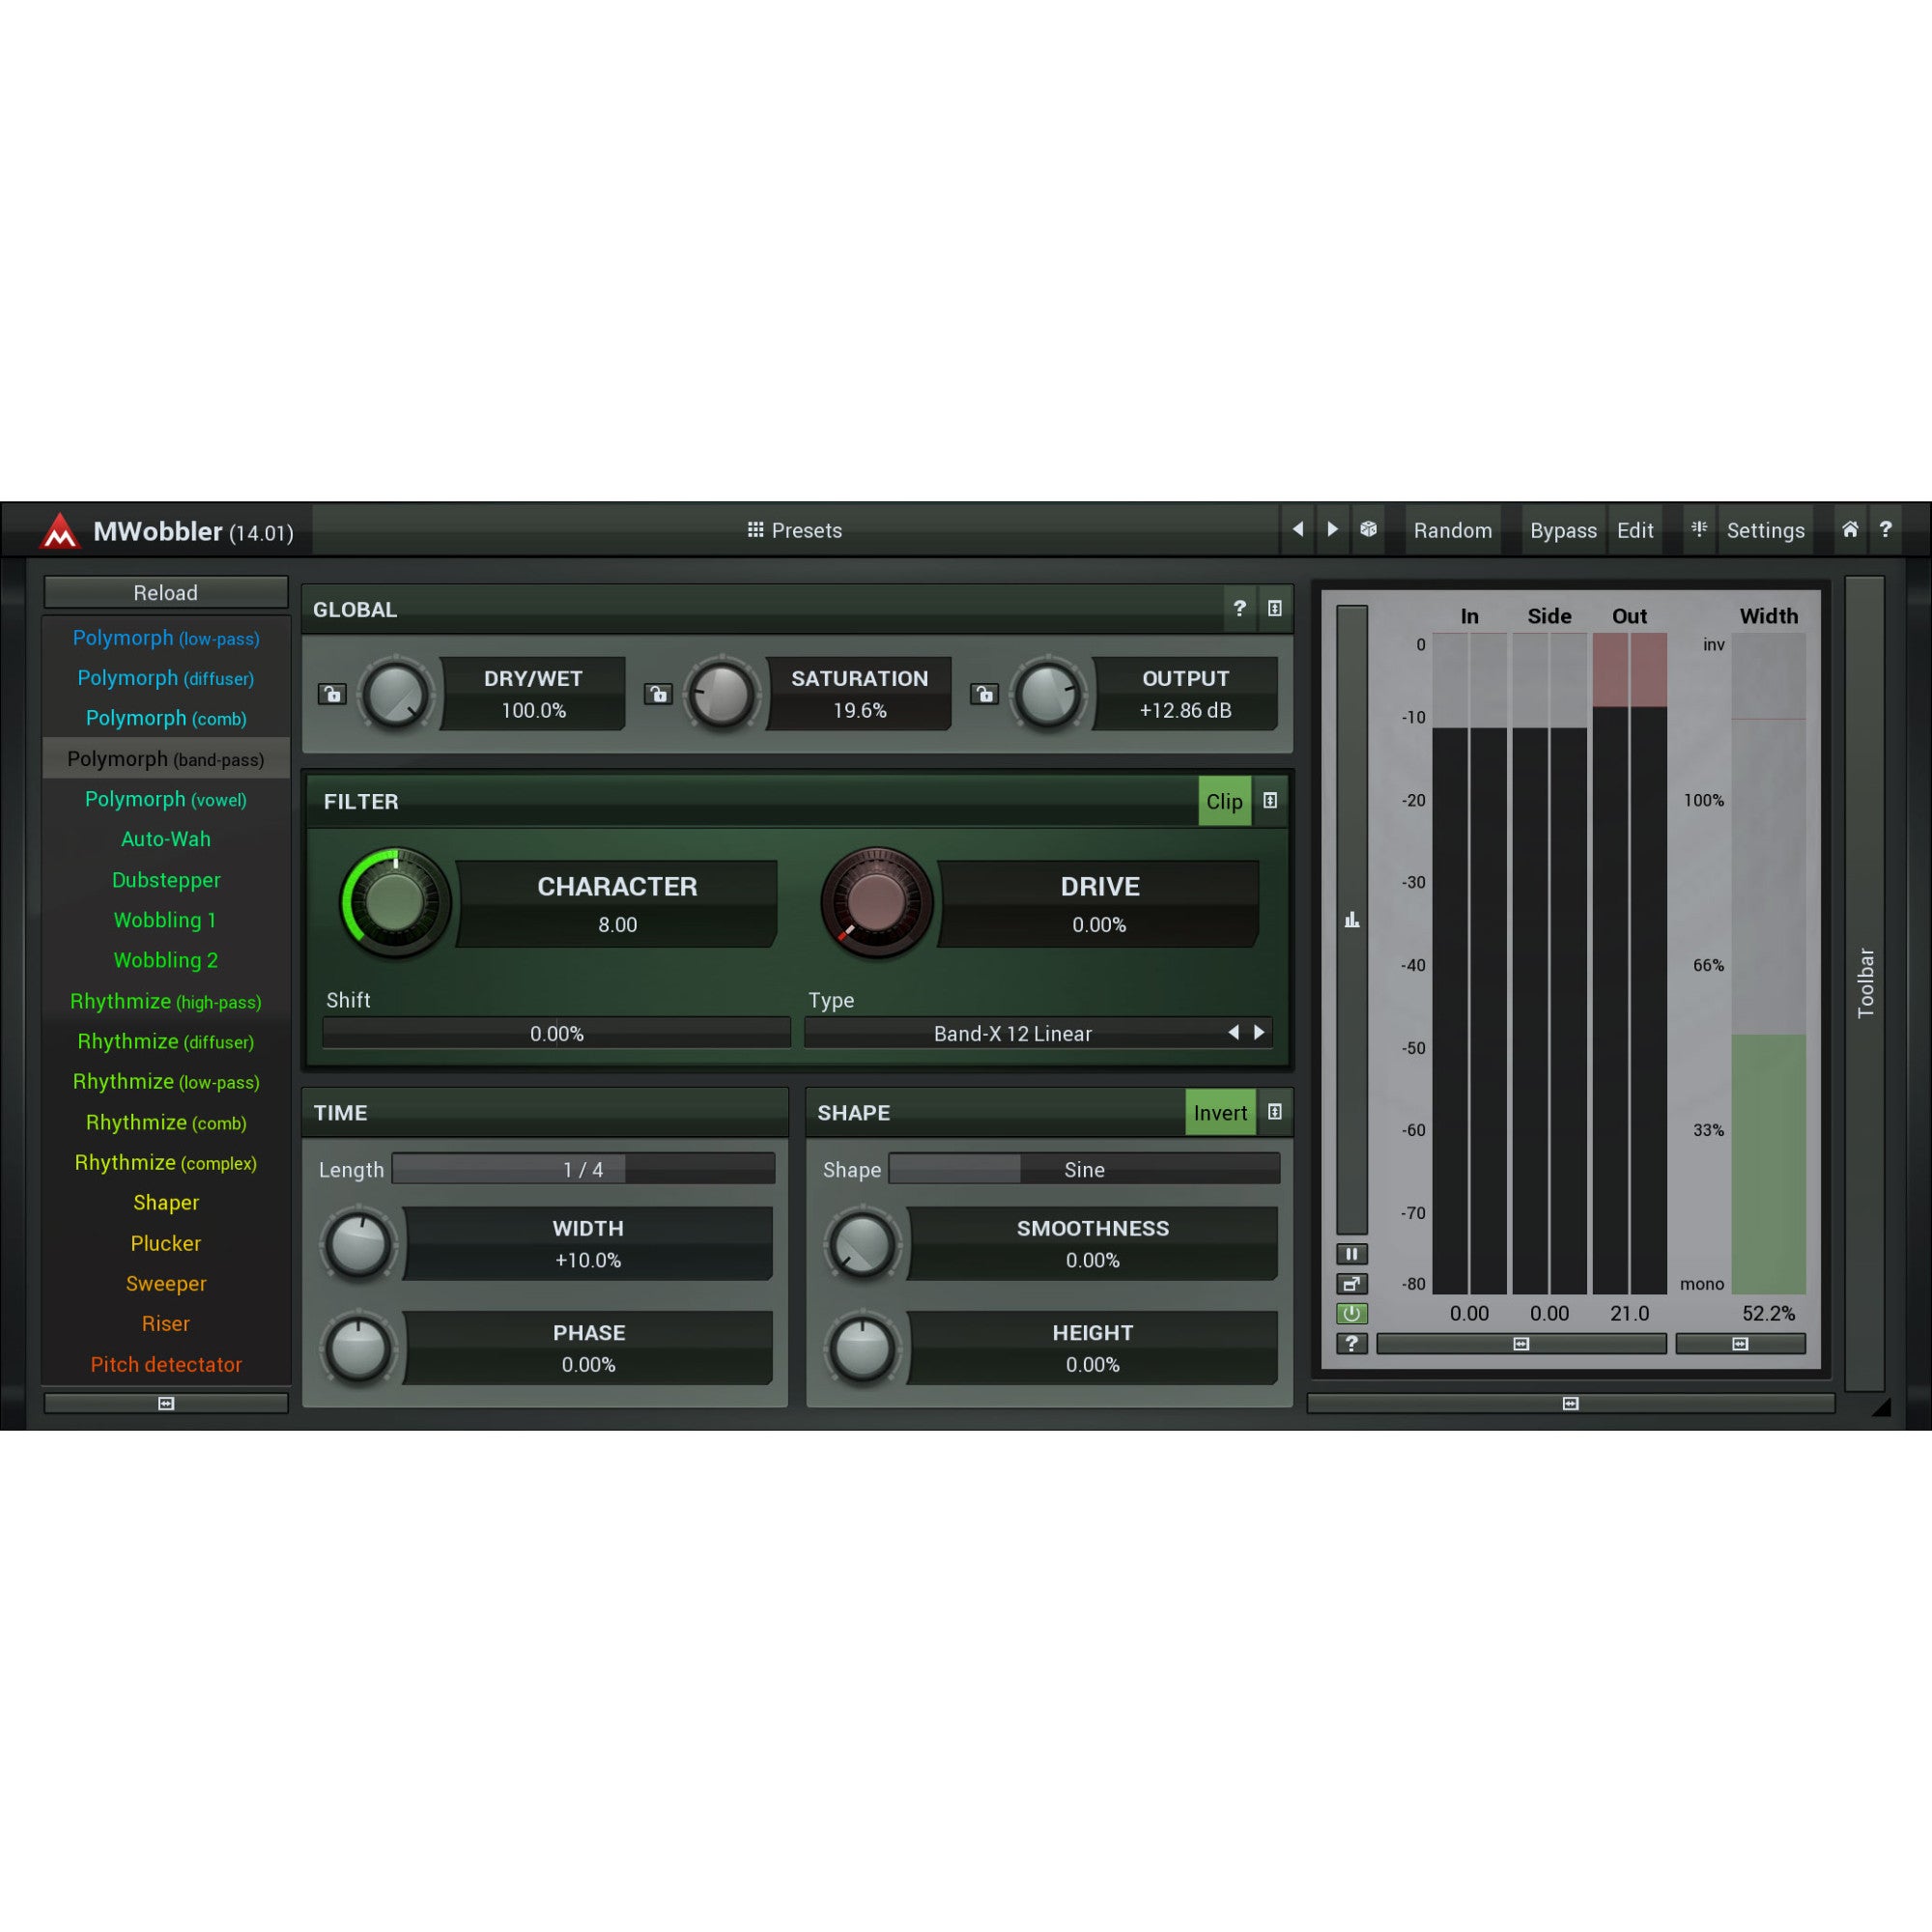Select previous filter type arrow
This screenshot has width=1932, height=1932.
tap(1233, 1032)
